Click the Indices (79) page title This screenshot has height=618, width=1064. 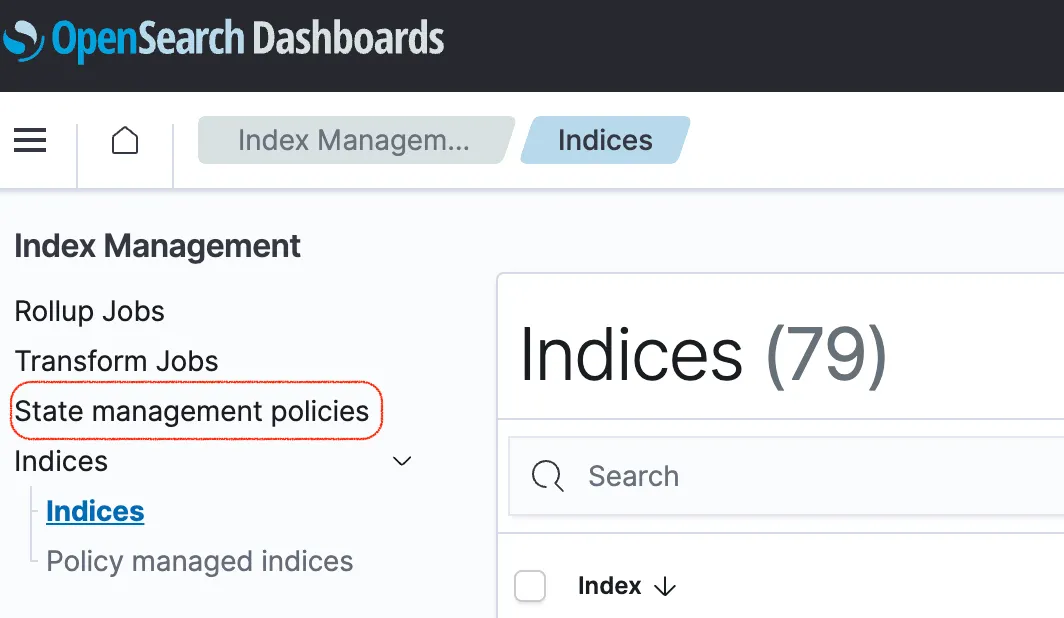coord(703,354)
